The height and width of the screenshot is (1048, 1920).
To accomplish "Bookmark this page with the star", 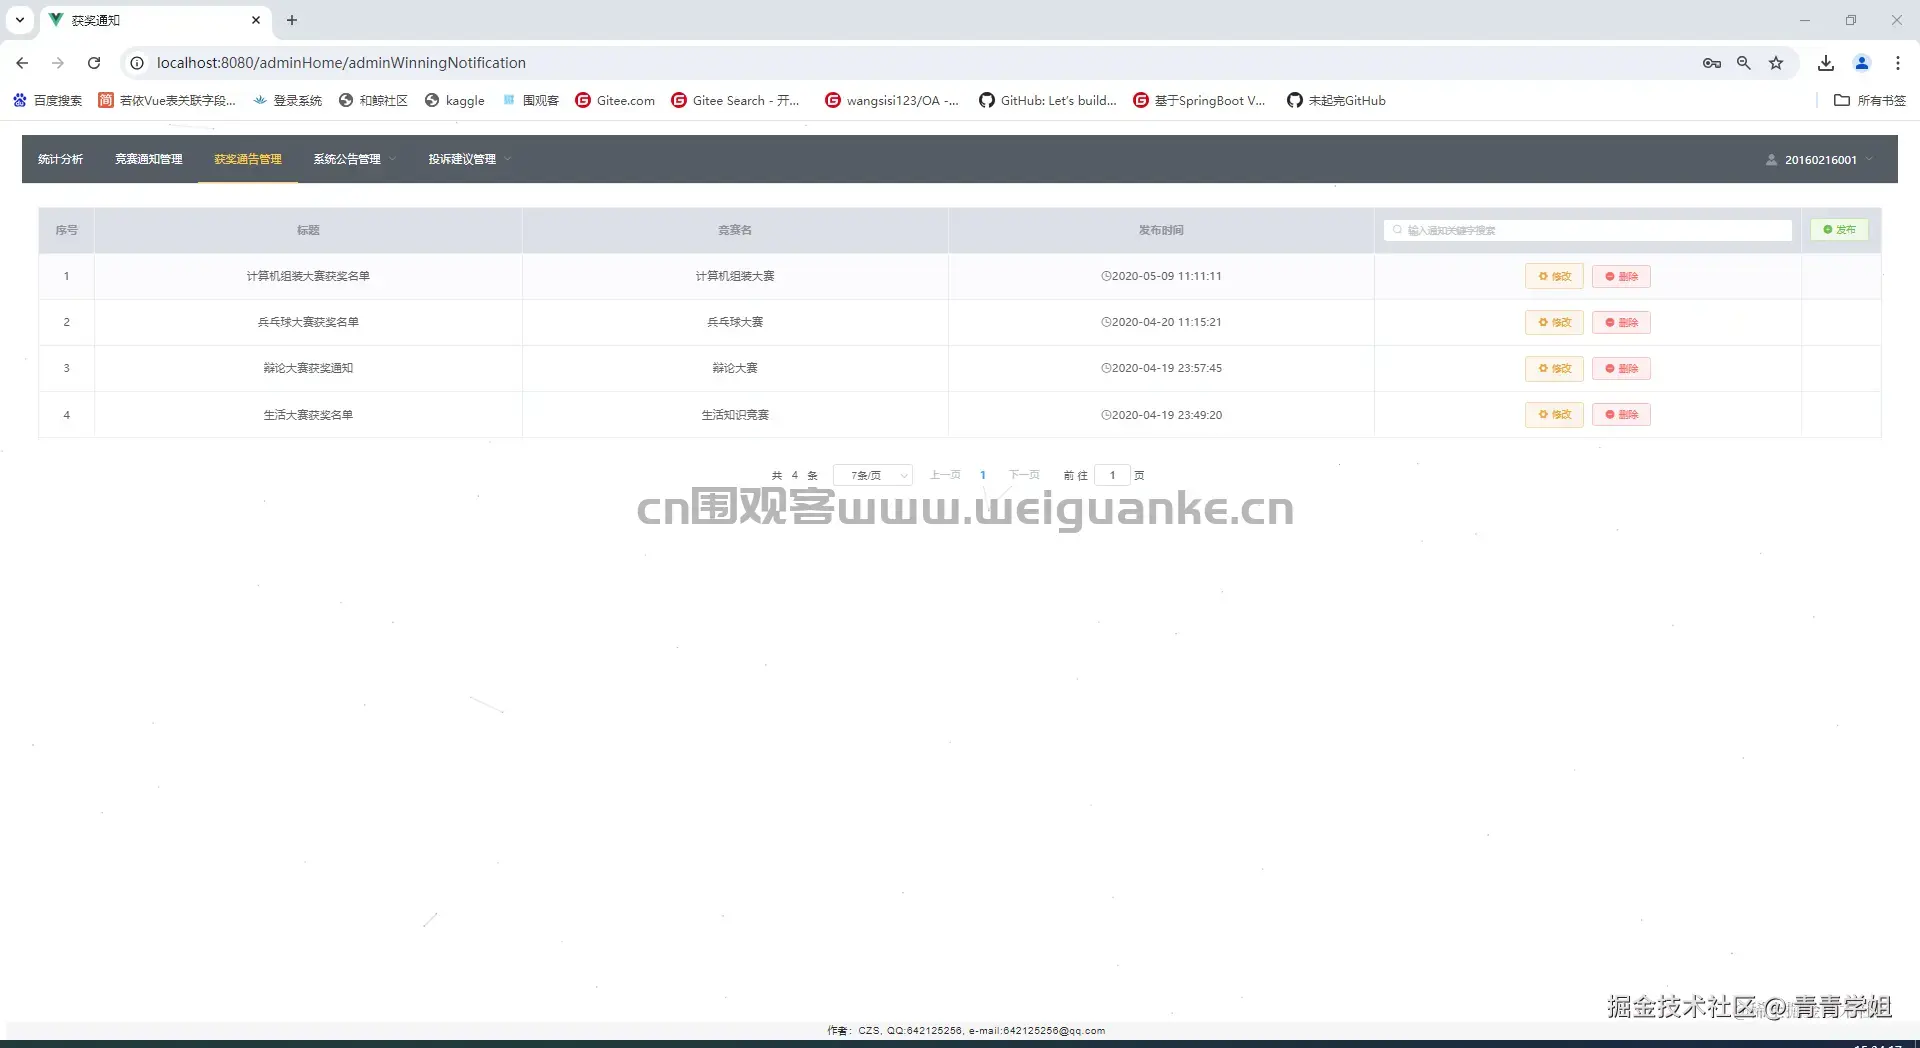I will pyautogui.click(x=1776, y=63).
